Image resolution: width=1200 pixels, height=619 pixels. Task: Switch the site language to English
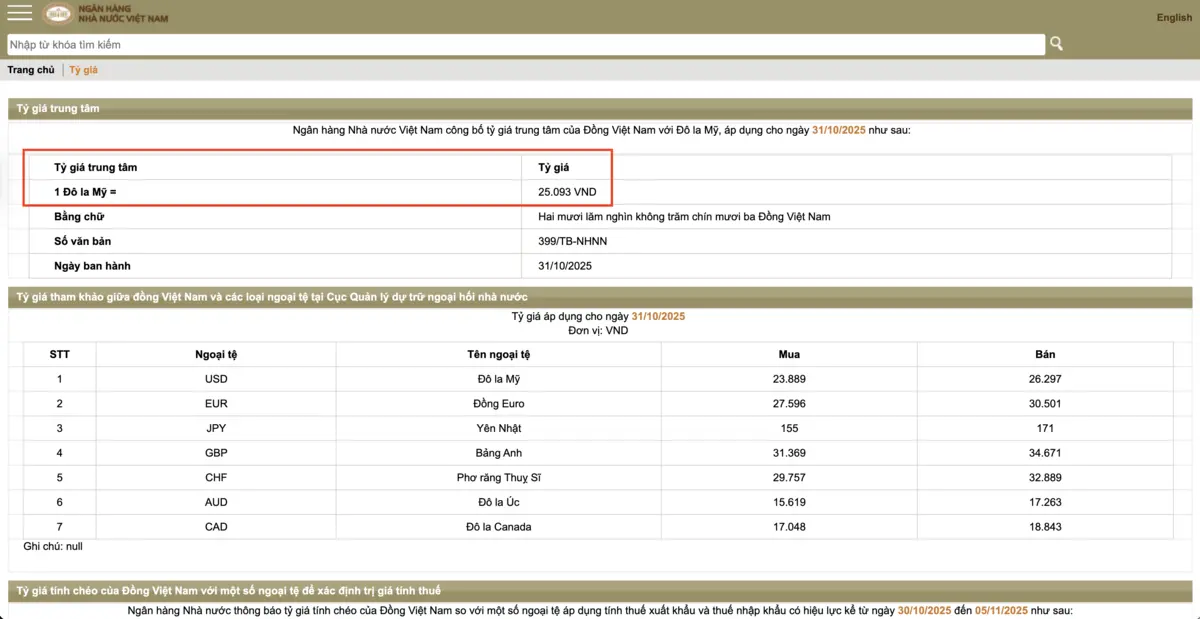tap(1173, 17)
